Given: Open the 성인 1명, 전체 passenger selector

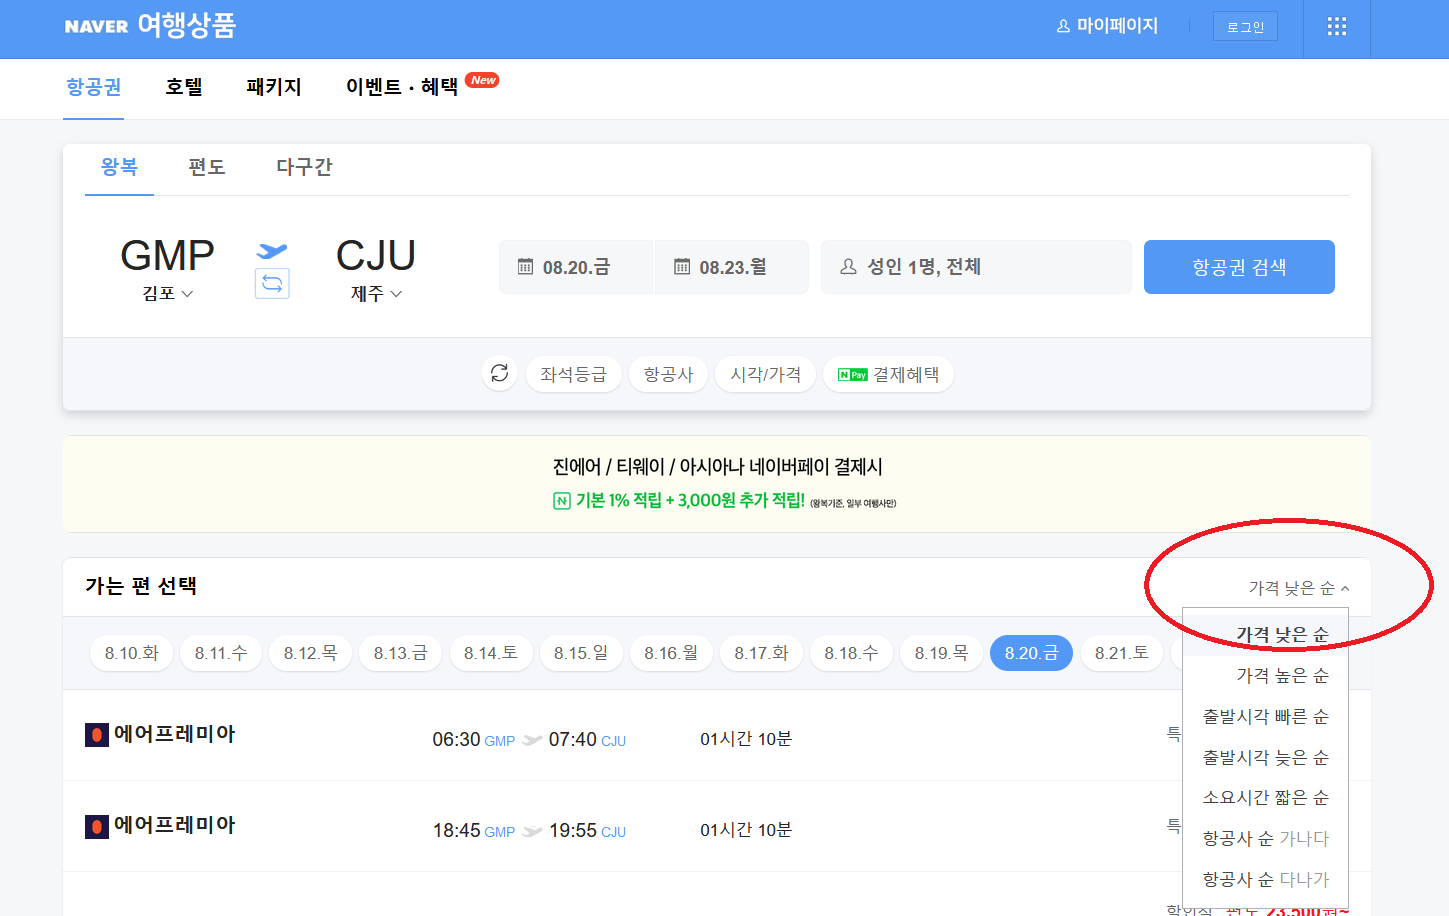Looking at the screenshot, I should point(976,267).
